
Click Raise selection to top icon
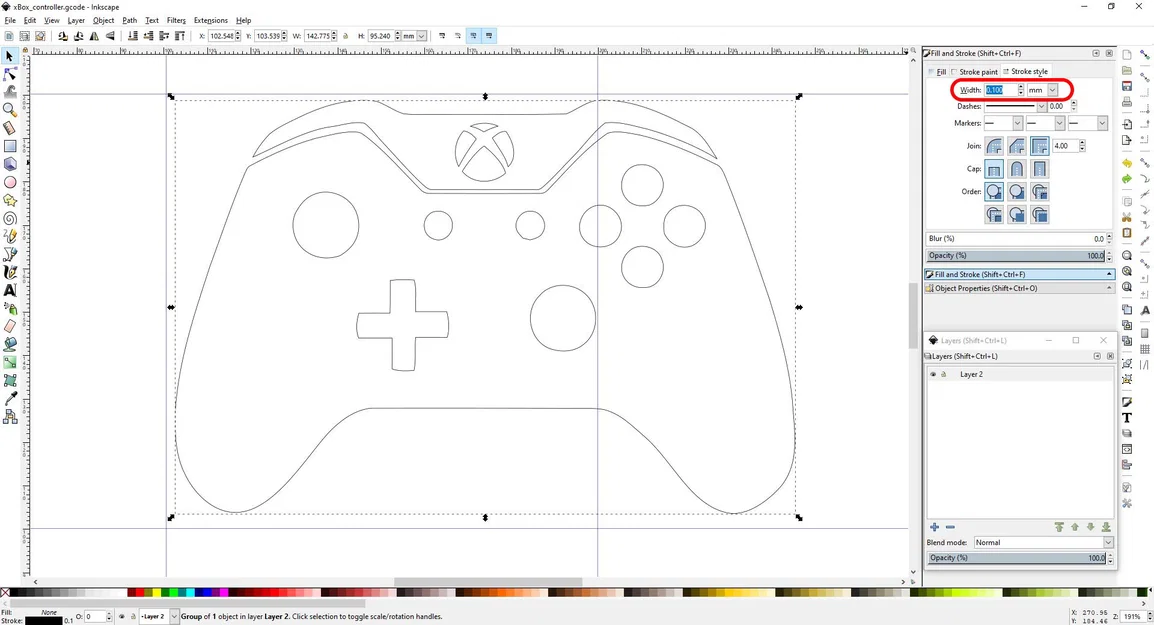(x=180, y=35)
